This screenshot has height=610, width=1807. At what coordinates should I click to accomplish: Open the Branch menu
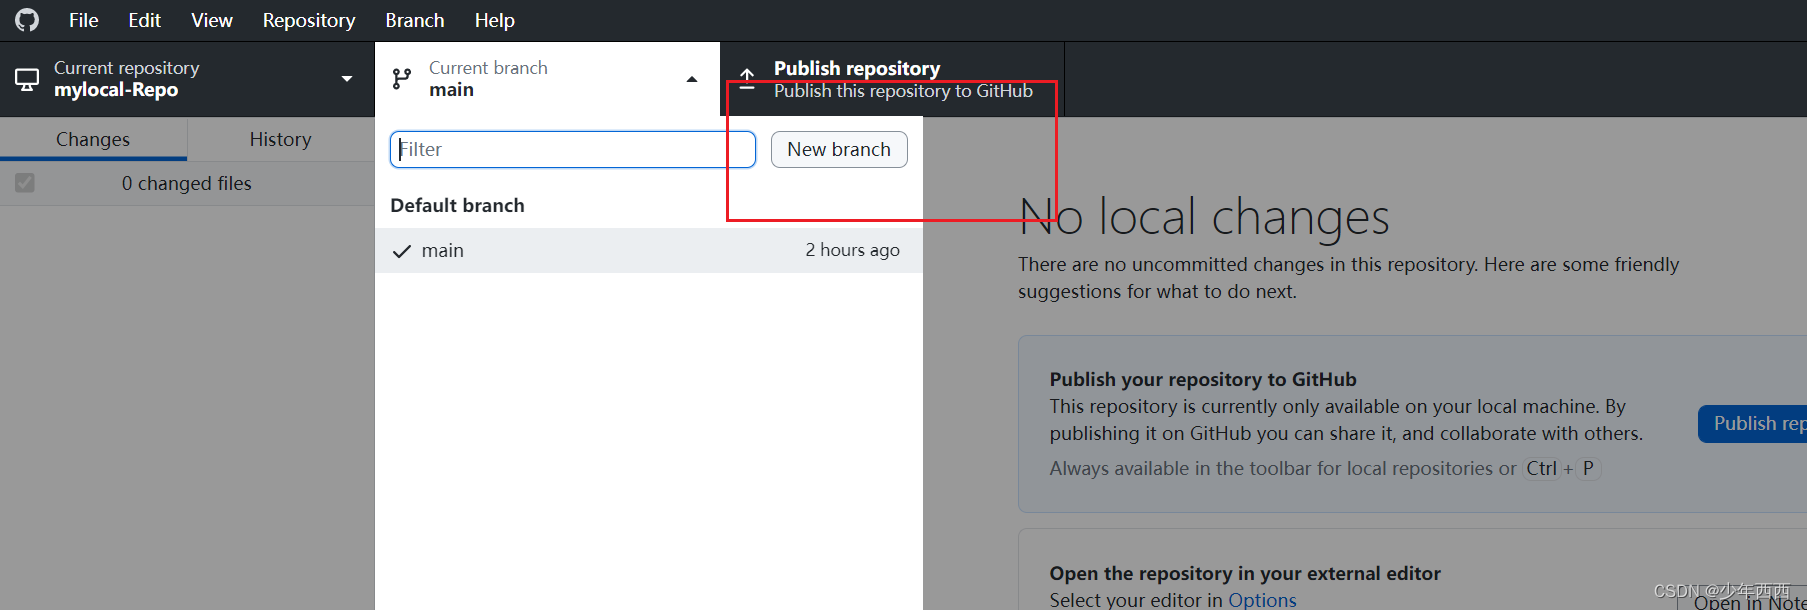point(415,20)
